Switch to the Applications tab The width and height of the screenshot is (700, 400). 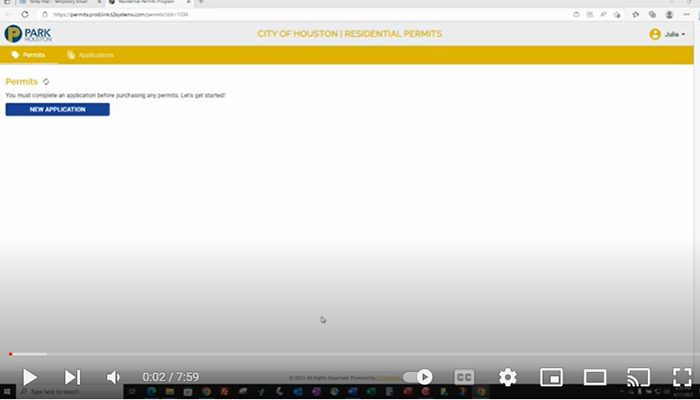point(91,55)
